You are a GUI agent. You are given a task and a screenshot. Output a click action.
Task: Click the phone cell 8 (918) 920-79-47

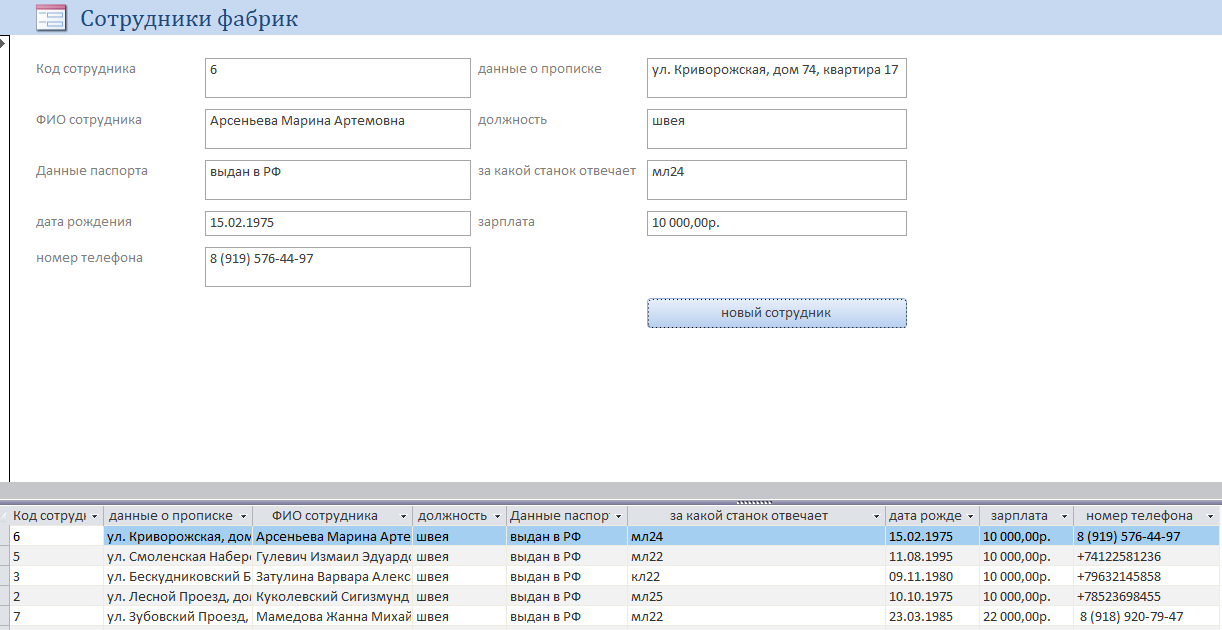click(x=1147, y=616)
